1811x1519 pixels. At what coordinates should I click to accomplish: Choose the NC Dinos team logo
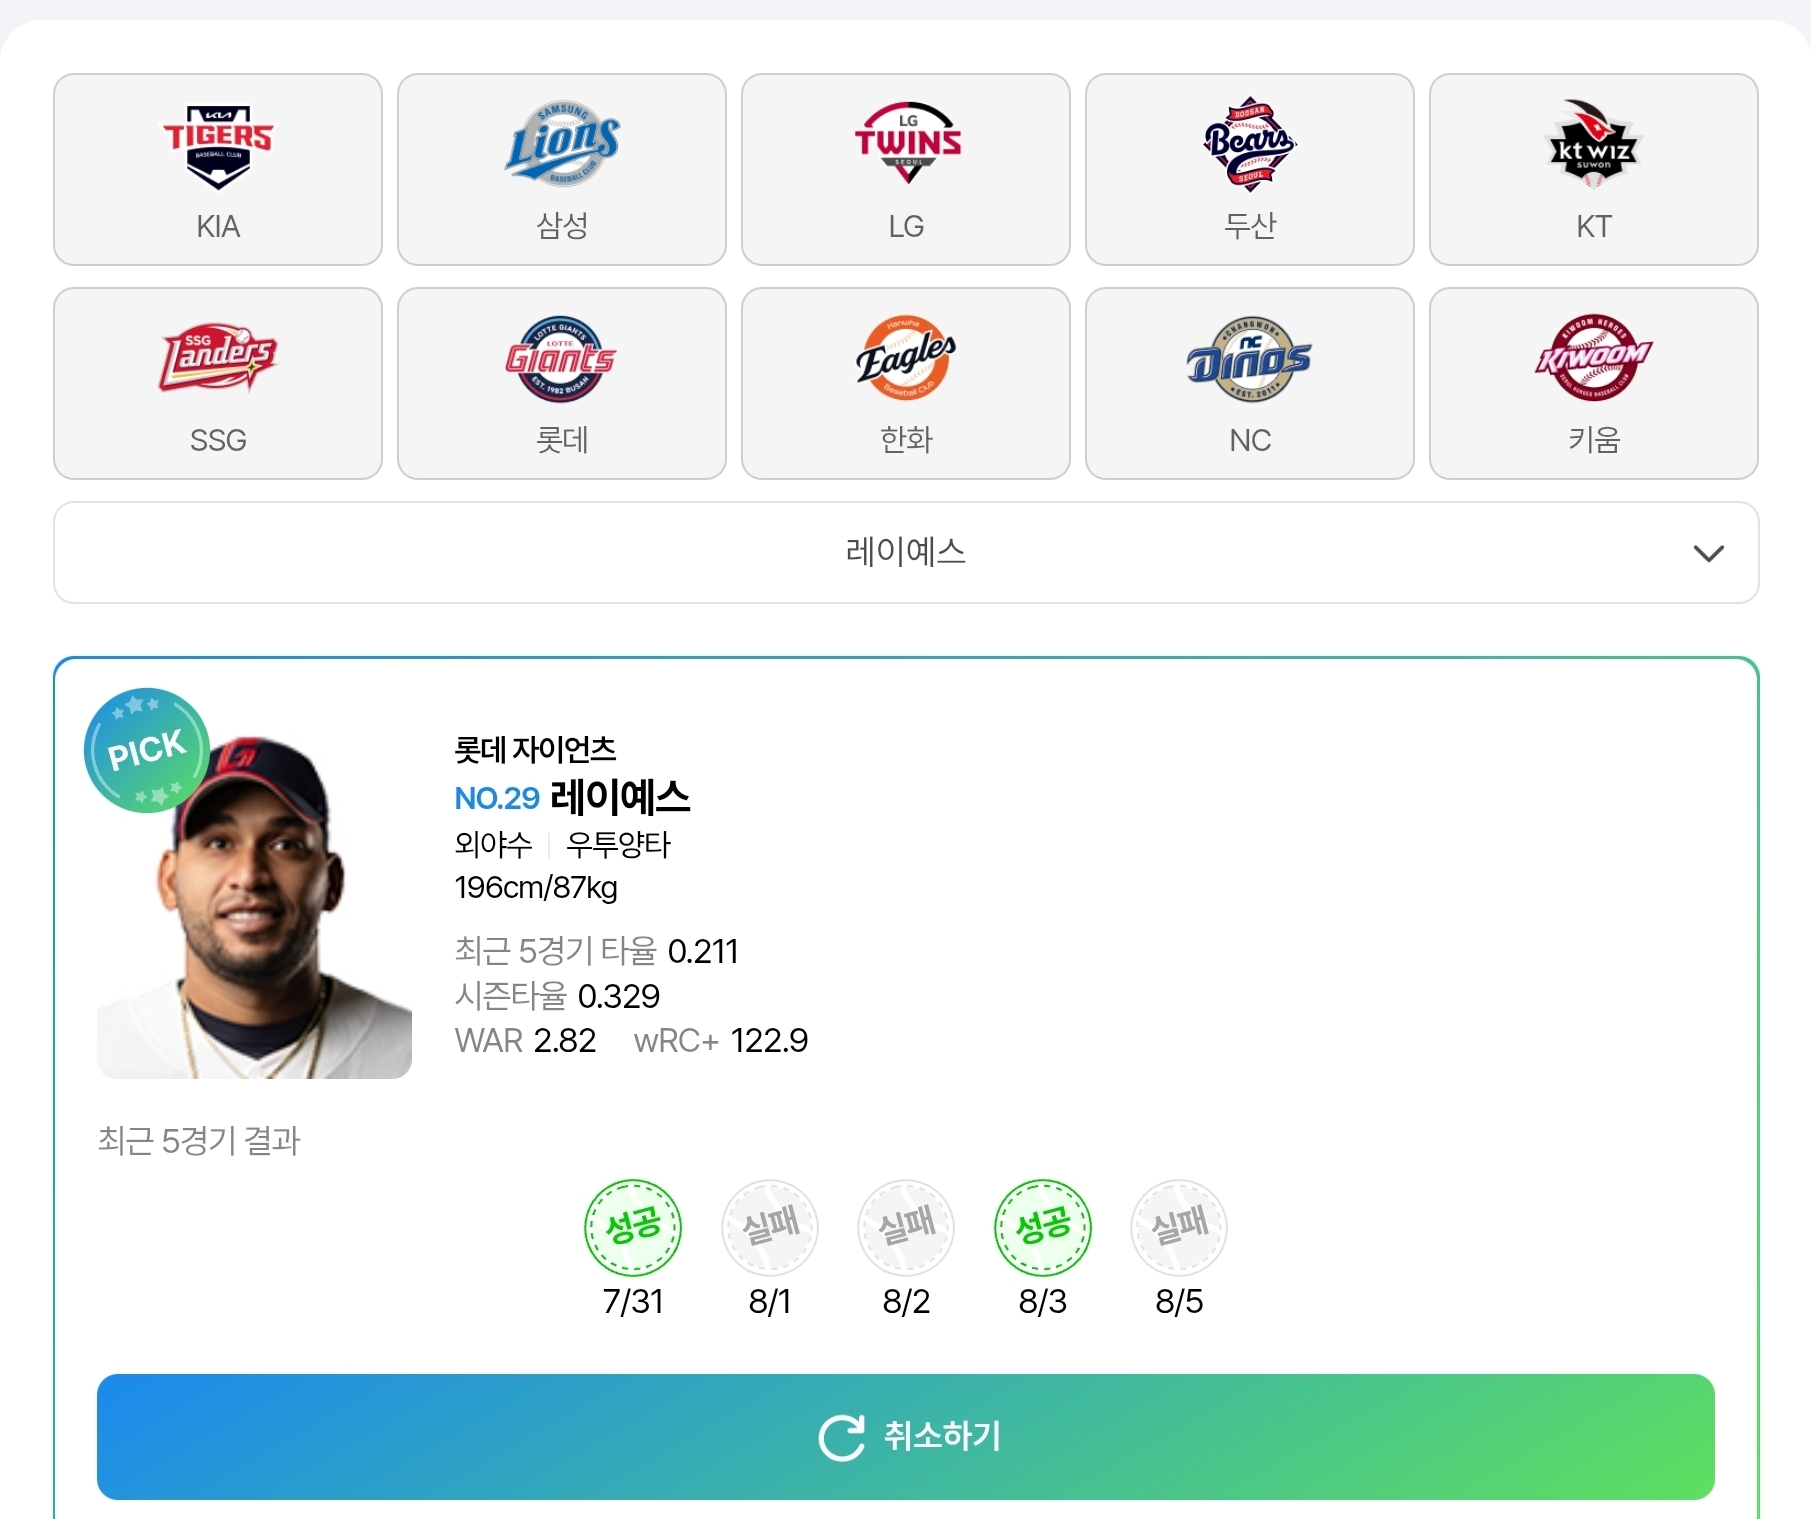pyautogui.click(x=1249, y=359)
